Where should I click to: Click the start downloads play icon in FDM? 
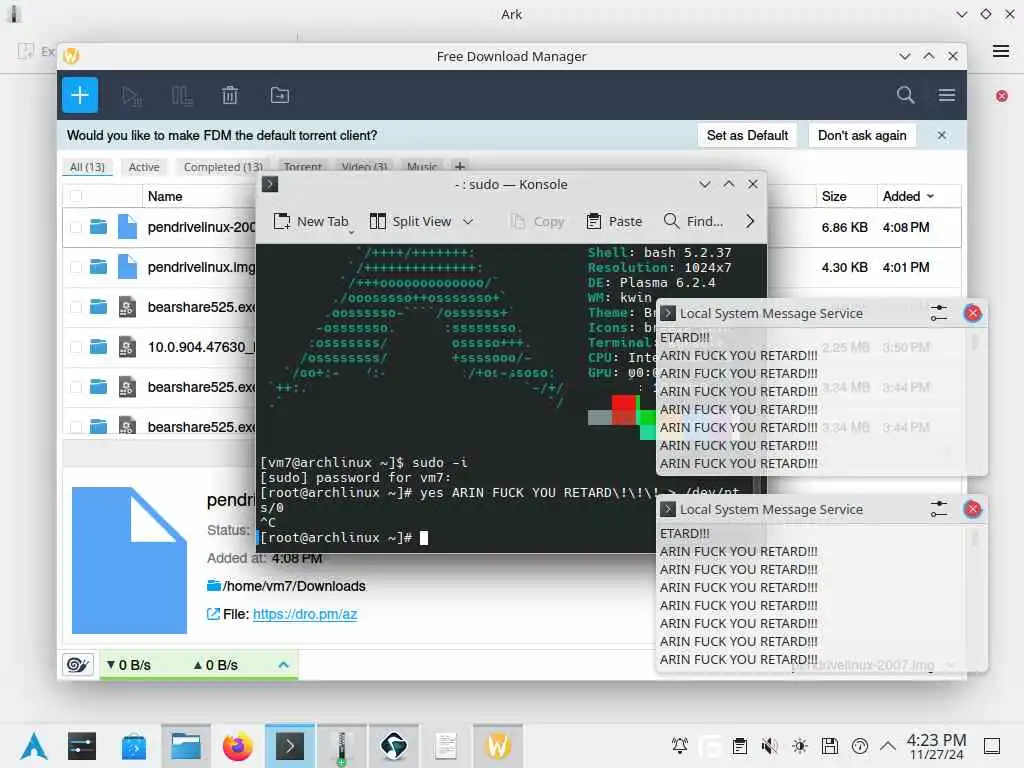click(x=131, y=96)
